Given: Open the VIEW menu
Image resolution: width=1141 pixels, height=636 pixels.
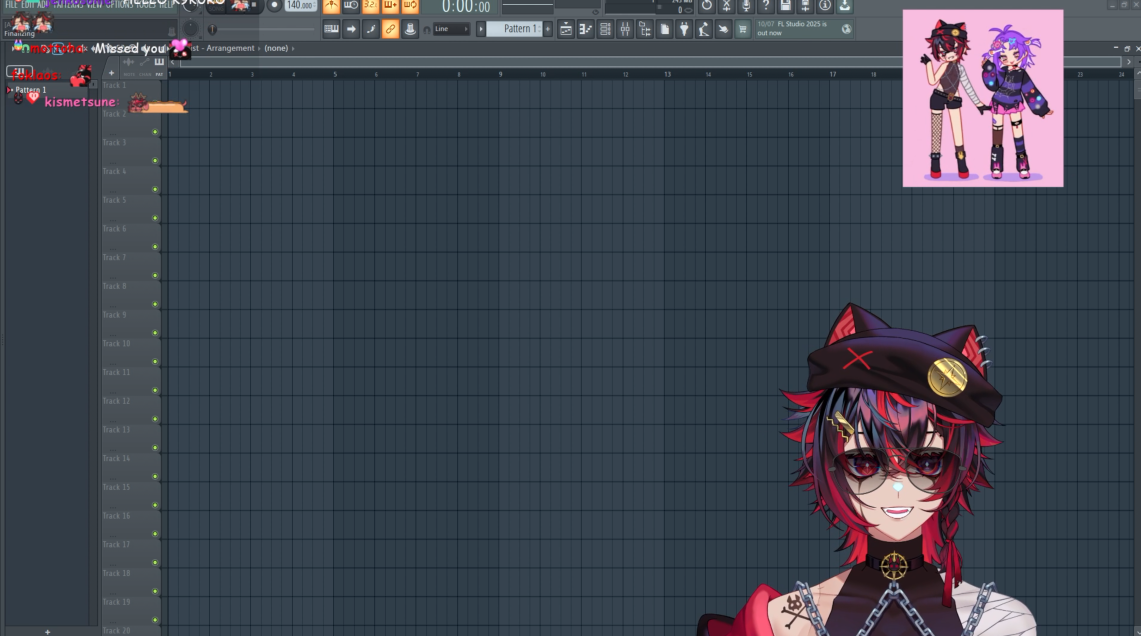Looking at the screenshot, I should (x=94, y=4).
